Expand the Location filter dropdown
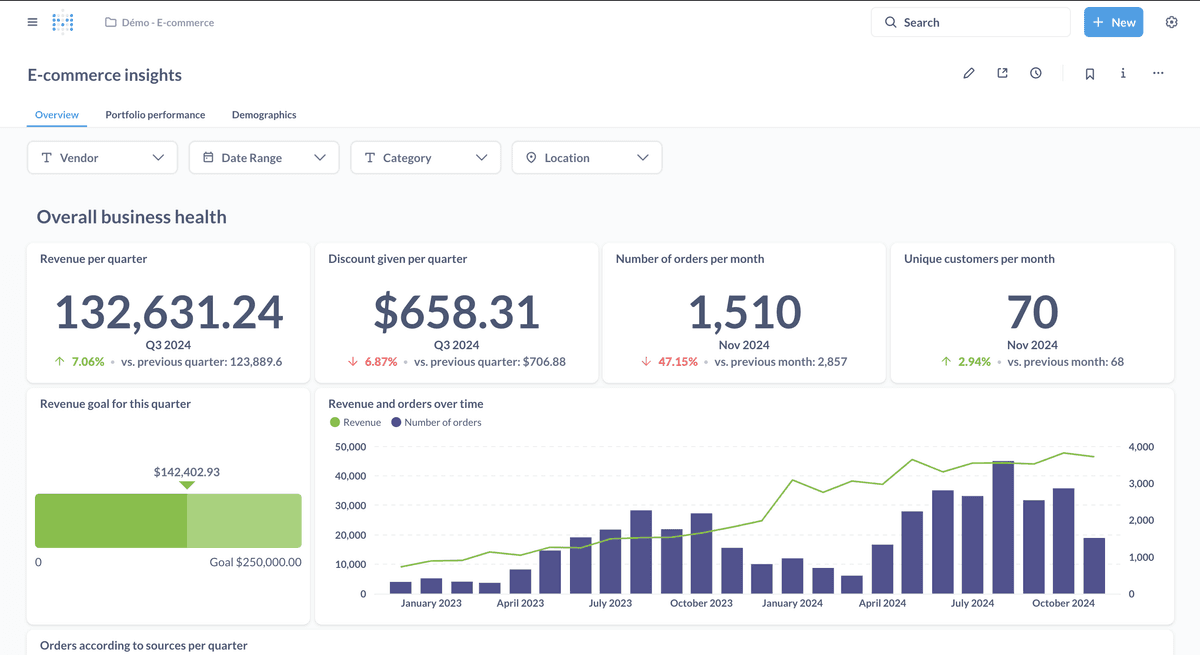The width and height of the screenshot is (1200, 655). (587, 158)
